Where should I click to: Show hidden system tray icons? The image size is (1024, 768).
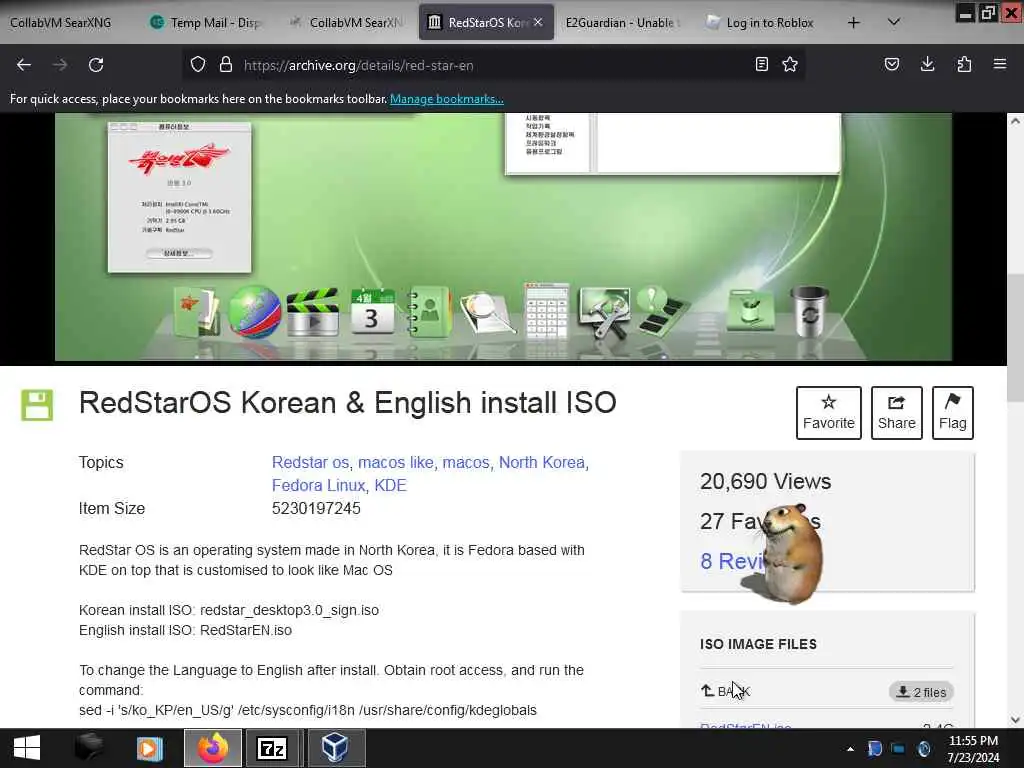(850, 749)
